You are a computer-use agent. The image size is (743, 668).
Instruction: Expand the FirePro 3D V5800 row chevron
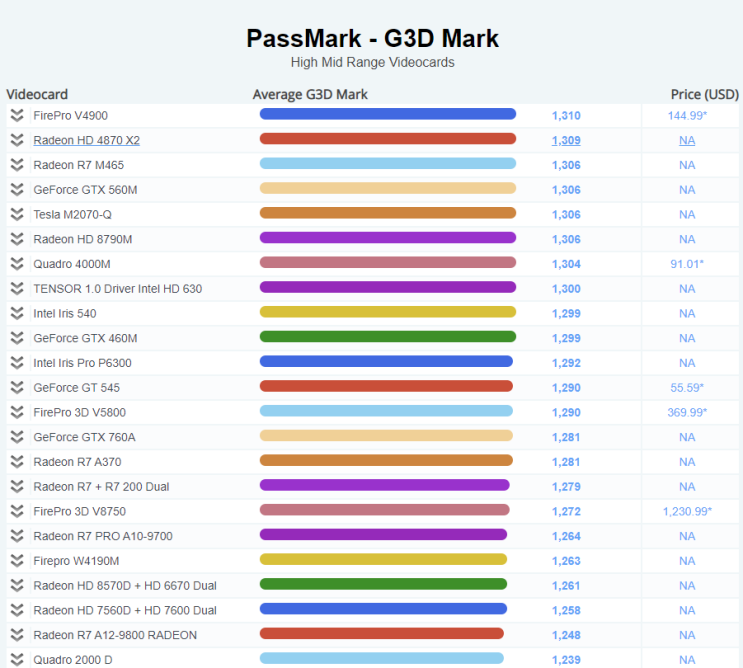click(17, 412)
